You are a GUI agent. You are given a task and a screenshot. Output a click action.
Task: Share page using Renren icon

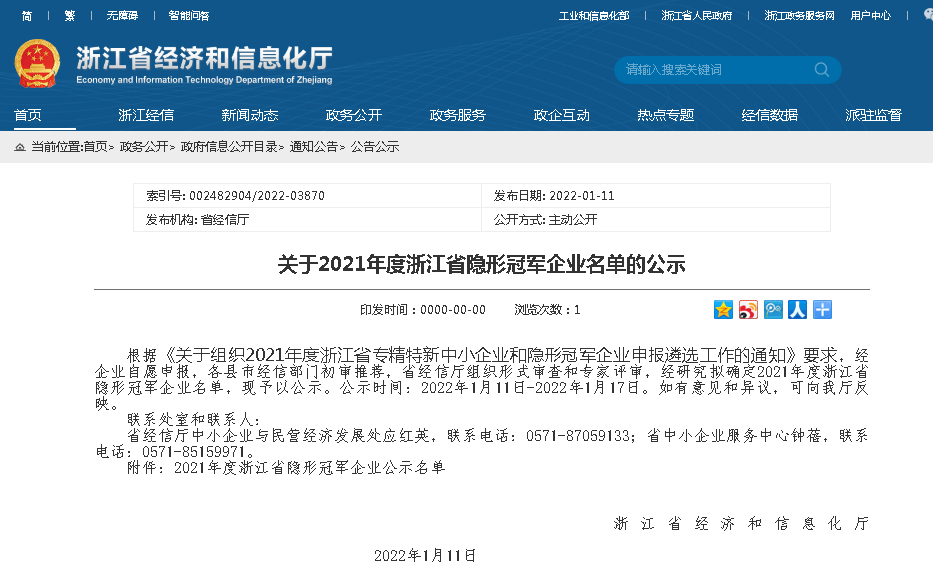pyautogui.click(x=797, y=310)
